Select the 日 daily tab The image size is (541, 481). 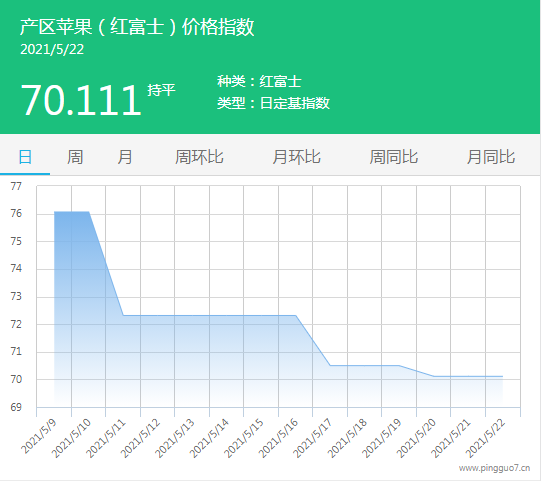25,157
